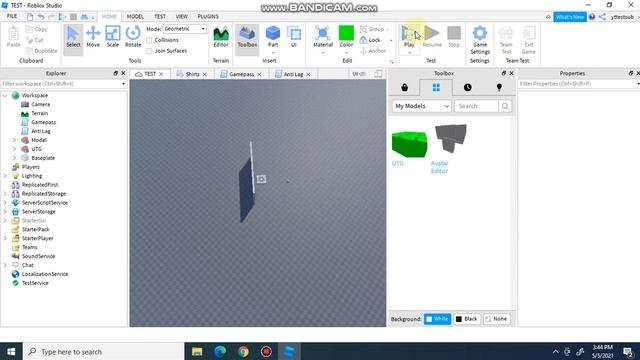Image resolution: width=640 pixels, height=360 pixels.
Task: Toggle Anchor on selection
Action: (373, 51)
